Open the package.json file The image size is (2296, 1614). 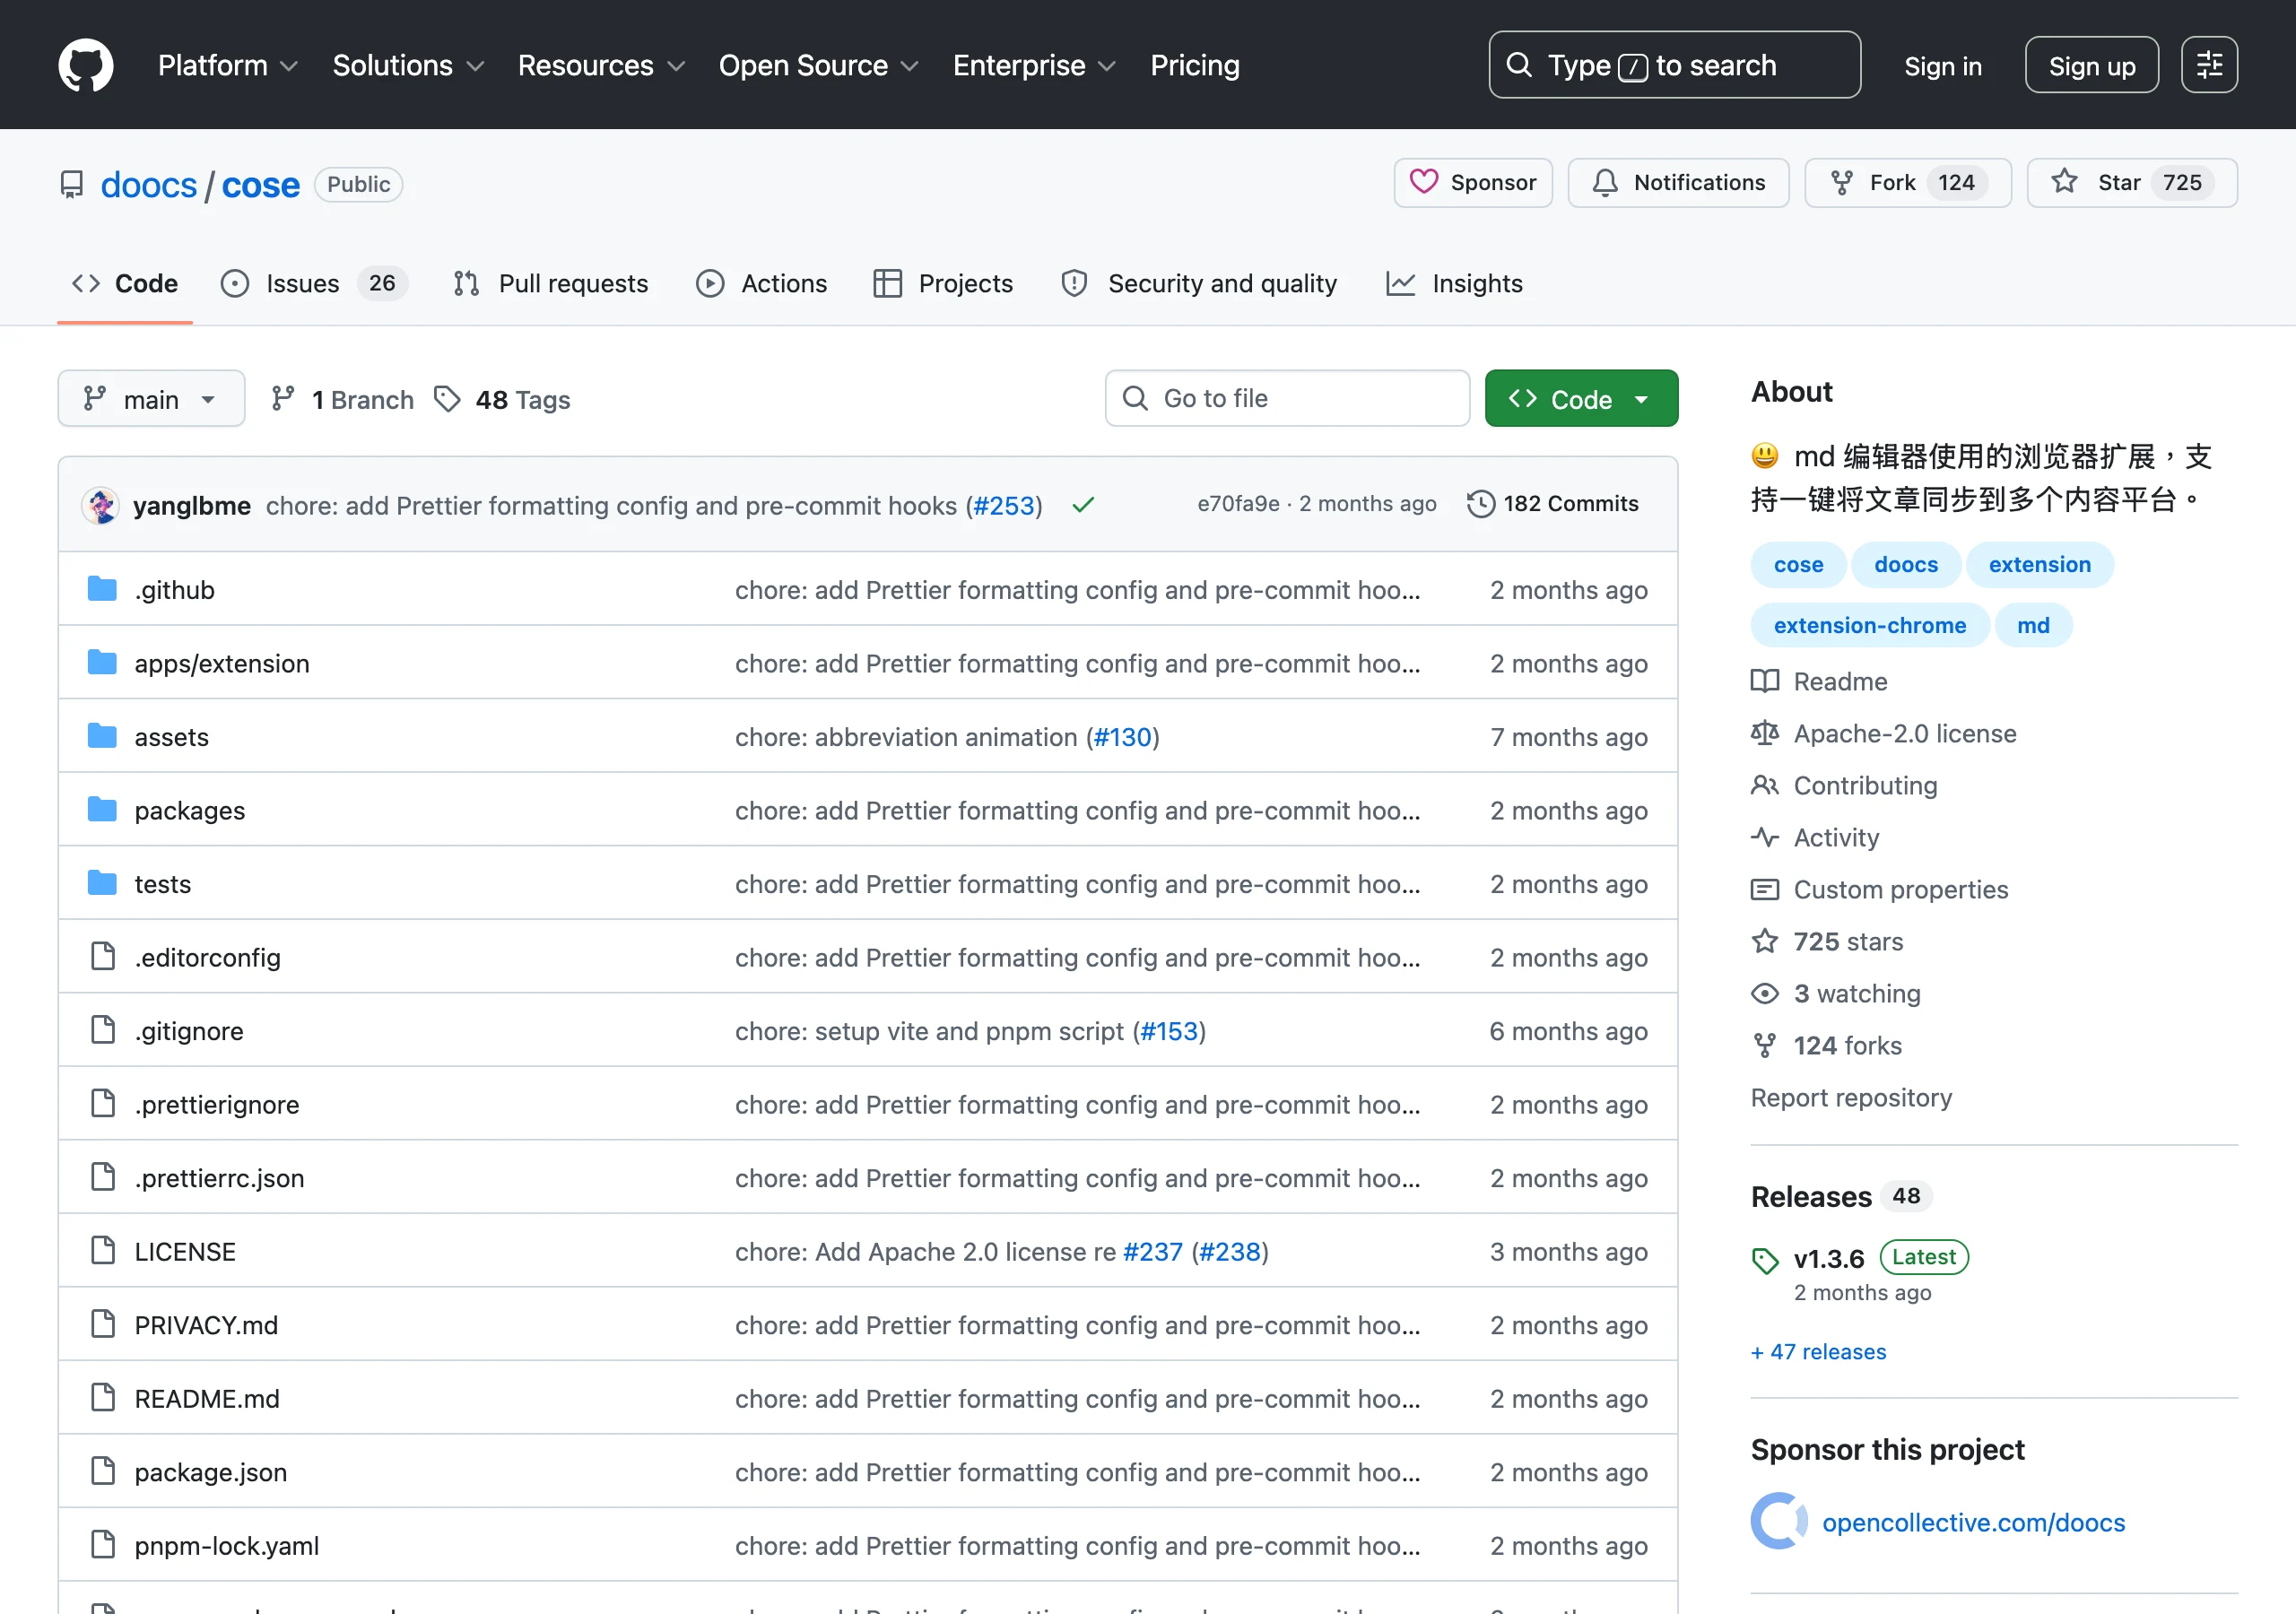click(x=211, y=1472)
